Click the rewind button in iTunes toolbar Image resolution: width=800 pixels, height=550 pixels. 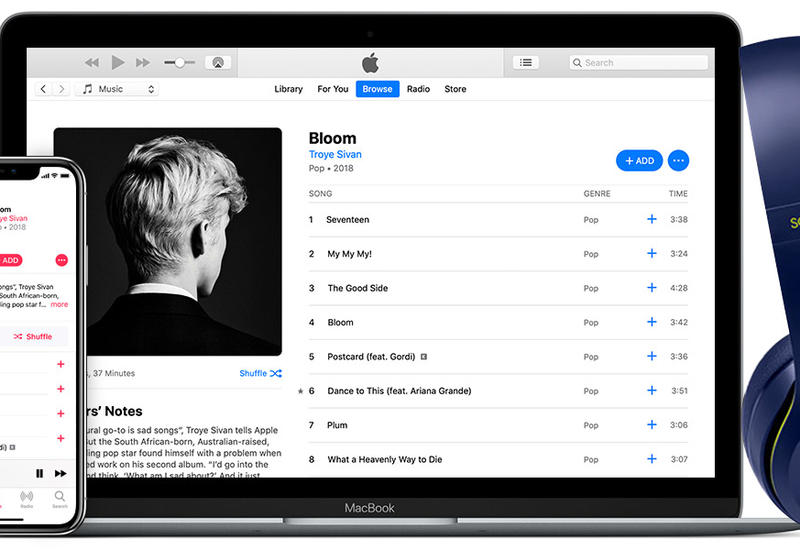[x=92, y=63]
